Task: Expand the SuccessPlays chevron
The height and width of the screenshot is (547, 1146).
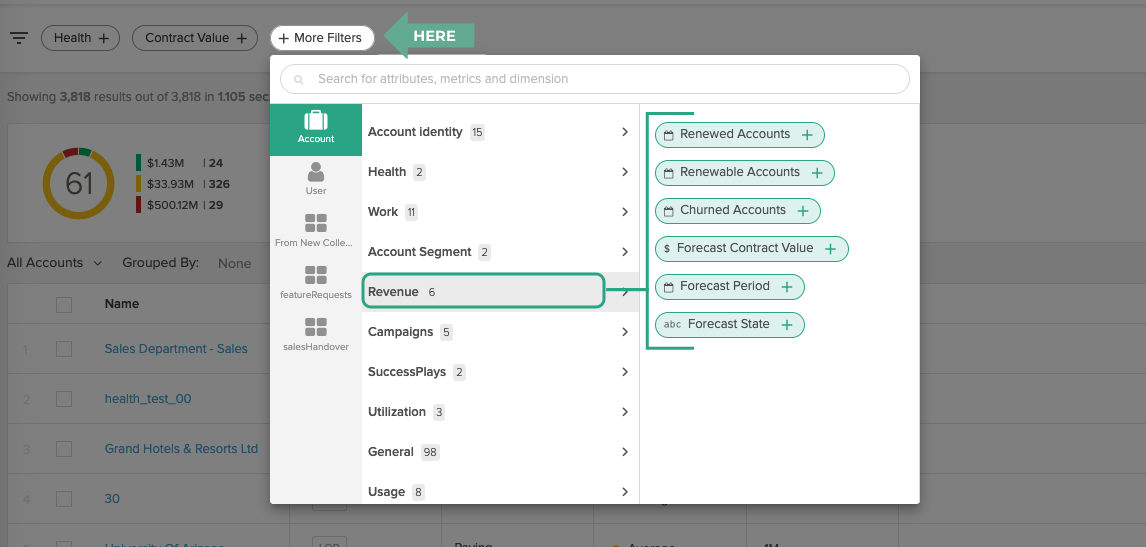Action: [x=625, y=372]
